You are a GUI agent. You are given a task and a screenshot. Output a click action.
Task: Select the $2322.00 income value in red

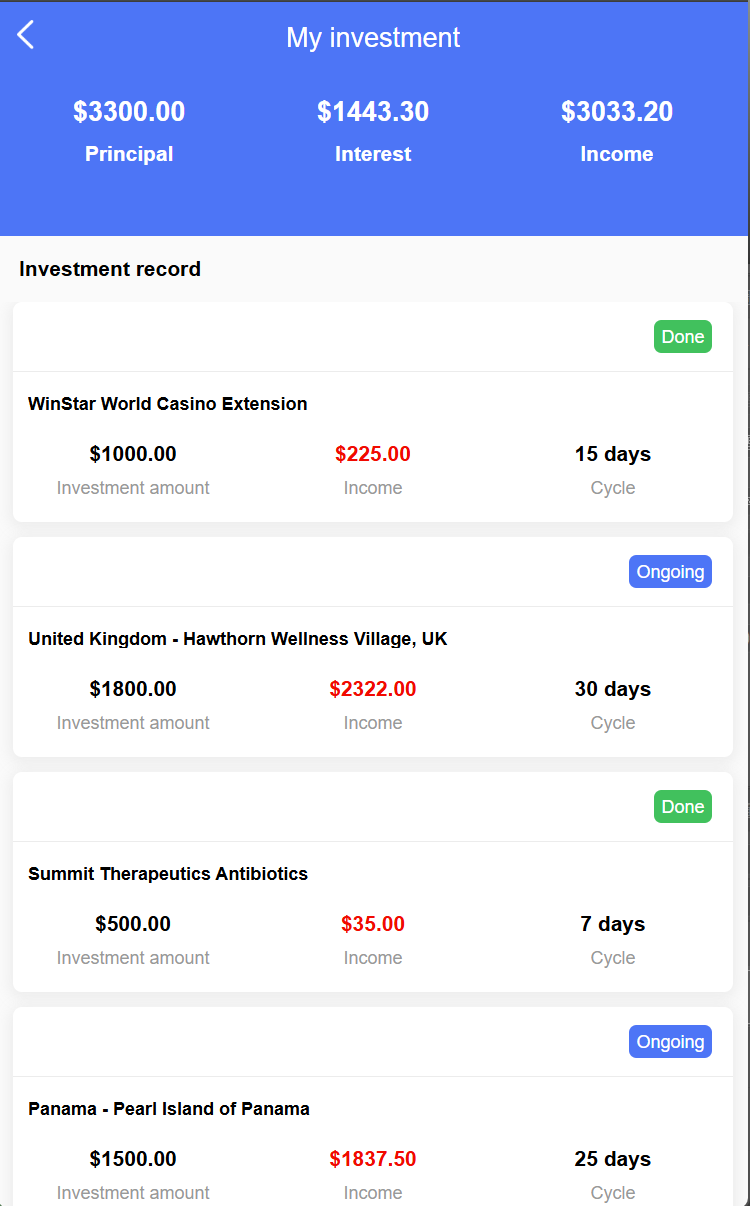click(x=373, y=688)
